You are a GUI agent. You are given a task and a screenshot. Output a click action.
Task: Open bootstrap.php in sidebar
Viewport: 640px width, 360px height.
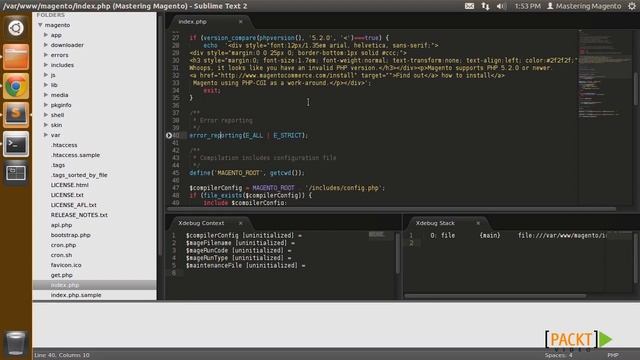point(71,235)
